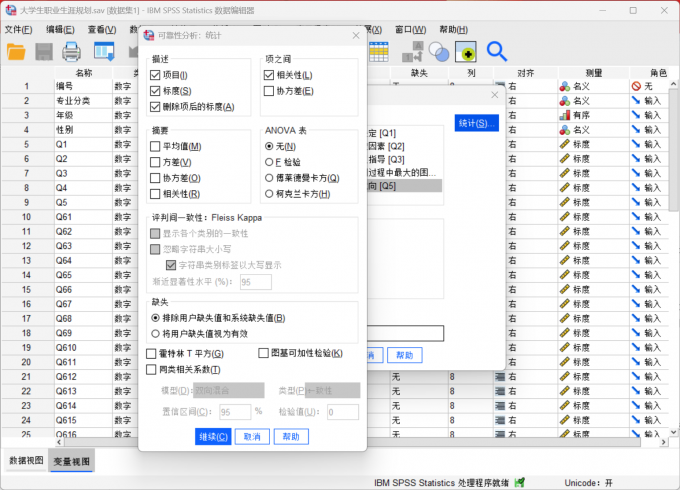This screenshot has height=490, width=680.
Task: Click the green plus toolbar icon
Action: [x=466, y=52]
